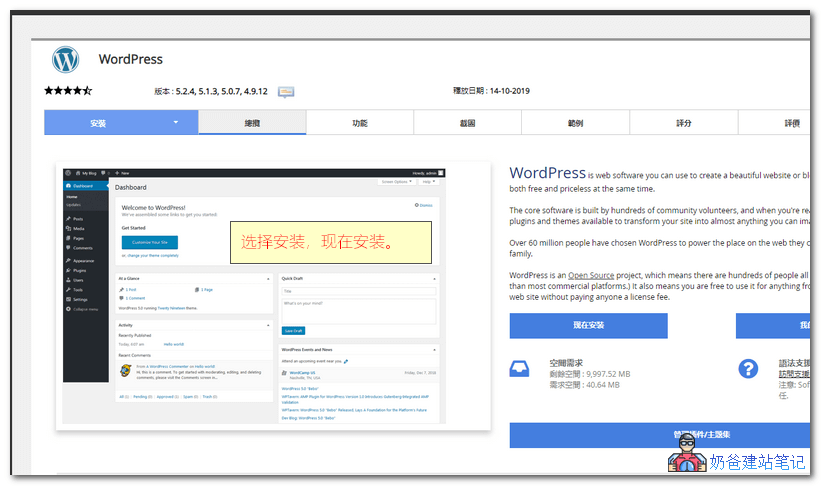The width and height of the screenshot is (821, 486).
Task: Click the release date 14-10-2019
Action: pos(509,91)
